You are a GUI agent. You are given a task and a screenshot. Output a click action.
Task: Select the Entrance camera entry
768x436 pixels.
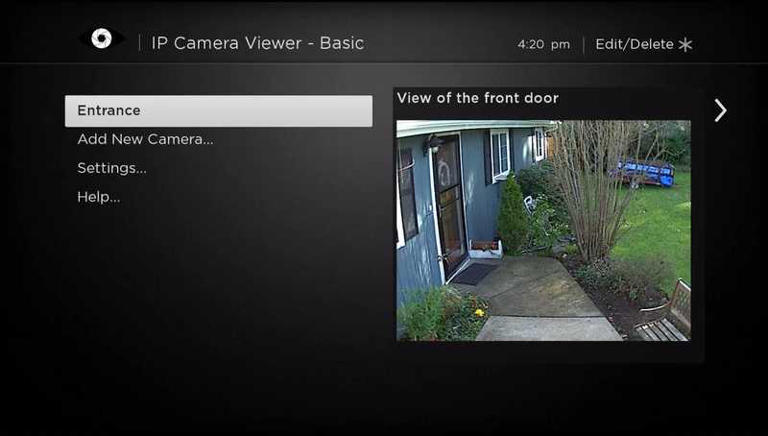[x=218, y=111]
